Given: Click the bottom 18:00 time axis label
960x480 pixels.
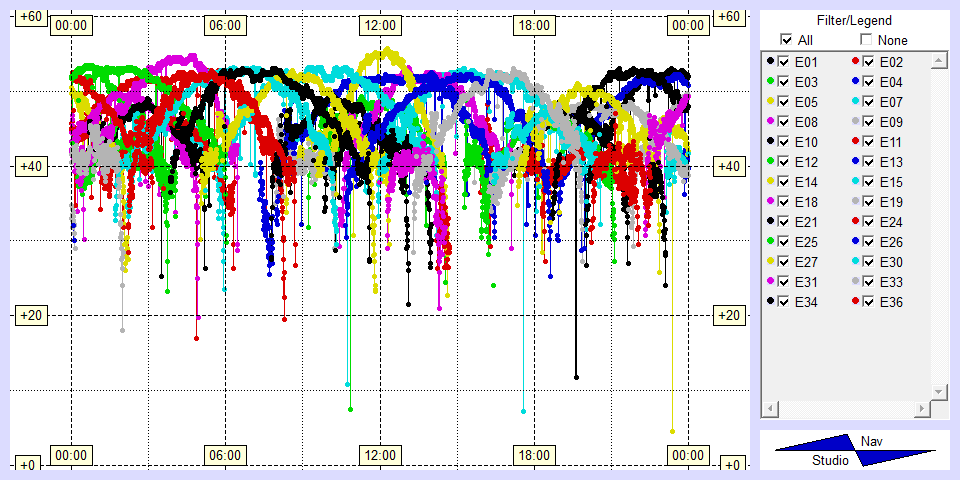Looking at the screenshot, I should tap(534, 455).
